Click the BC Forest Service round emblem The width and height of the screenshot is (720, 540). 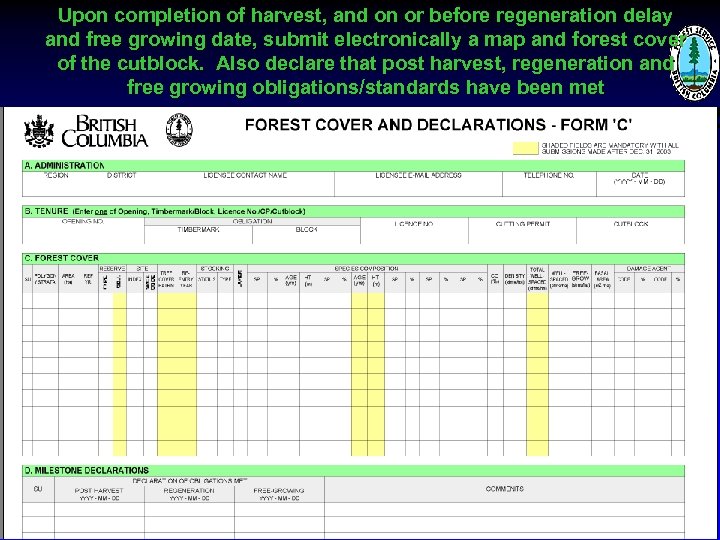pos(694,63)
